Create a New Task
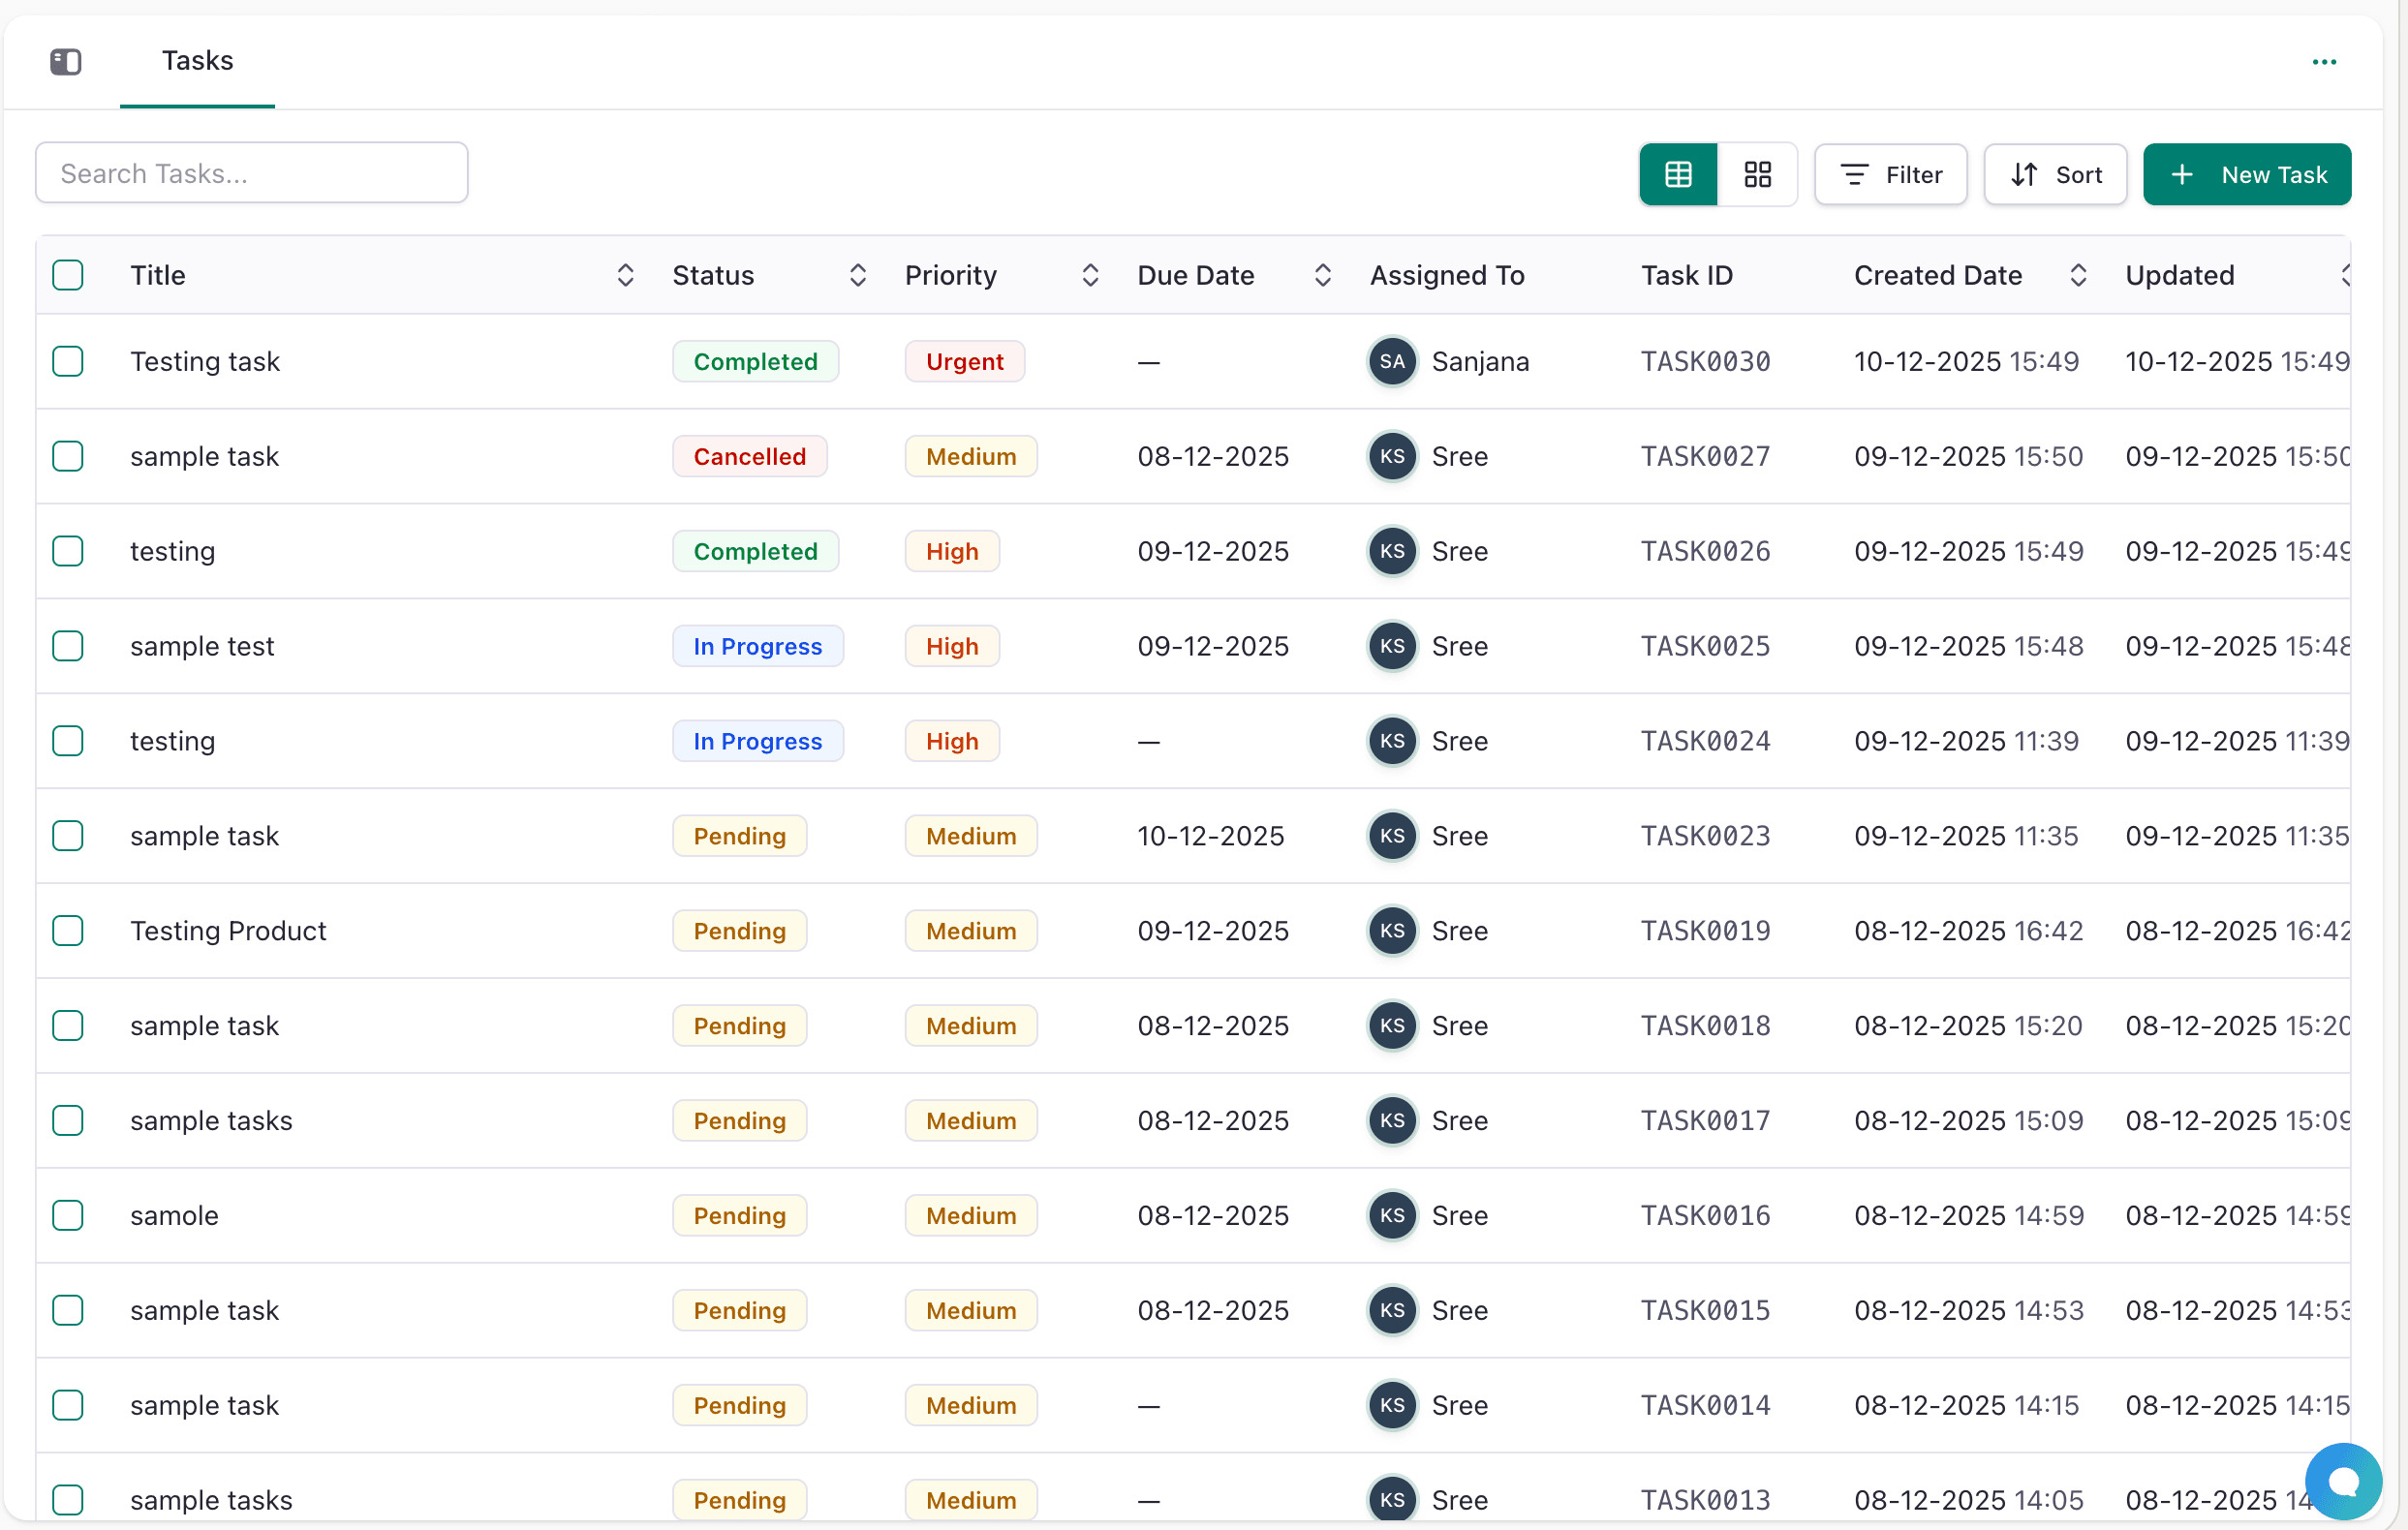Image resolution: width=2408 pixels, height=1530 pixels. [2247, 175]
